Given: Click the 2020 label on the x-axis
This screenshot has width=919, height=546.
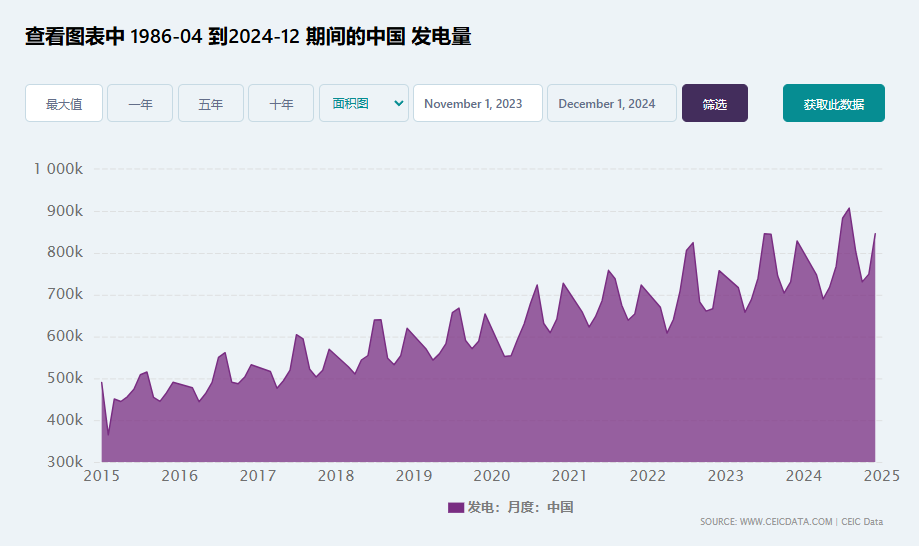Looking at the screenshot, I should (x=492, y=476).
